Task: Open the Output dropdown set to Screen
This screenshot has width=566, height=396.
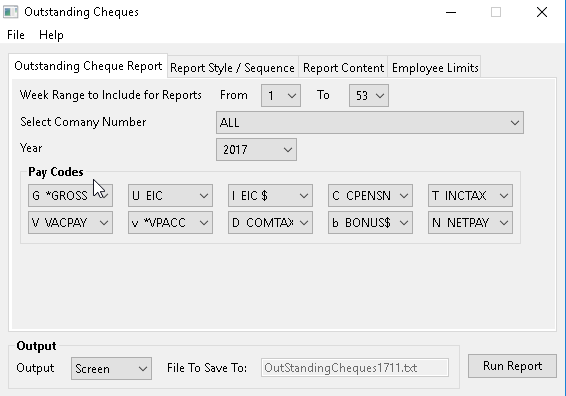Action: click(x=111, y=369)
